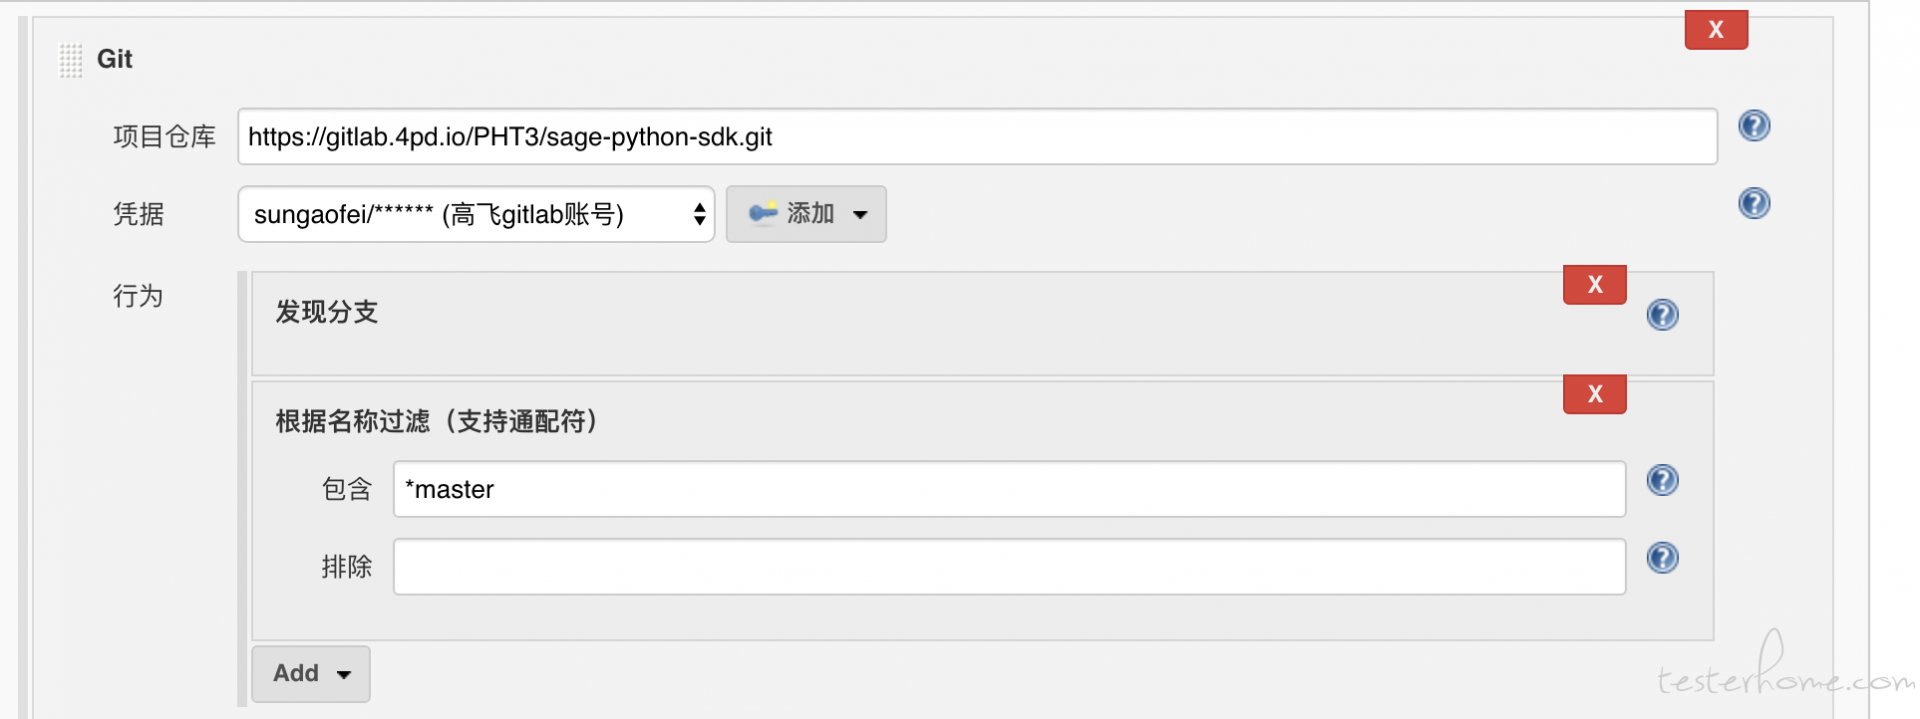Screen dimensions: 1920x719
Task: Open the credentials dropdown sungaofei
Action: coord(476,214)
